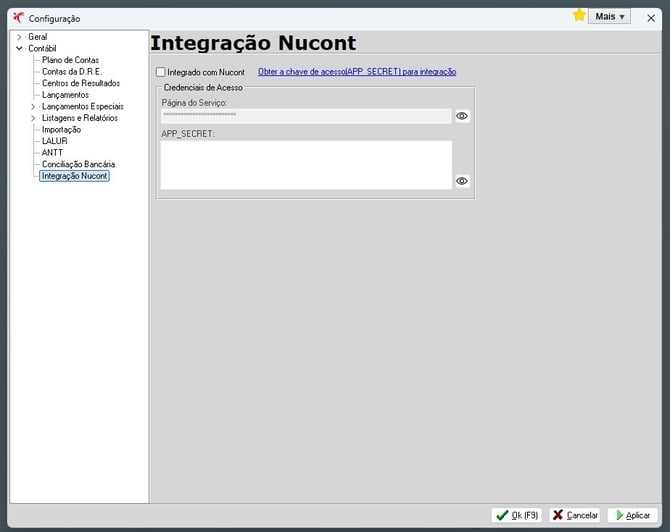This screenshot has width=670, height=532.
Task: Reveal the Página do Serviço value with eye icon
Action: tap(462, 116)
